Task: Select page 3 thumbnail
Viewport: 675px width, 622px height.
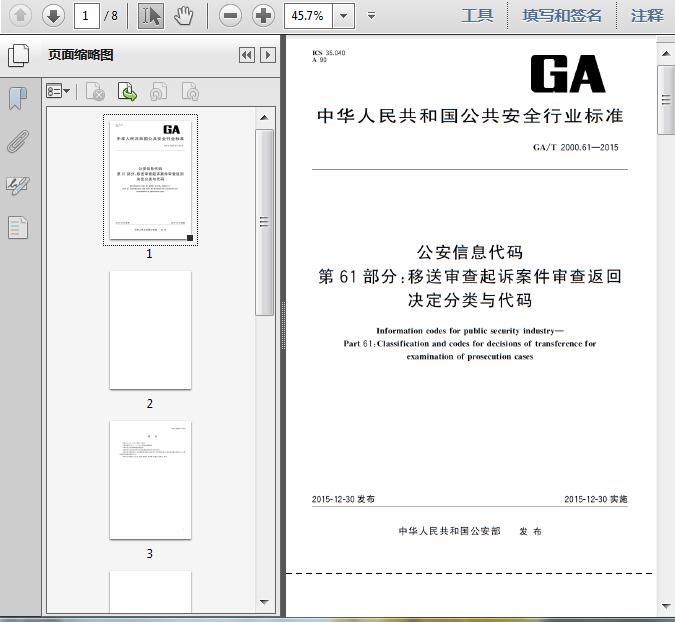Action: click(150, 480)
